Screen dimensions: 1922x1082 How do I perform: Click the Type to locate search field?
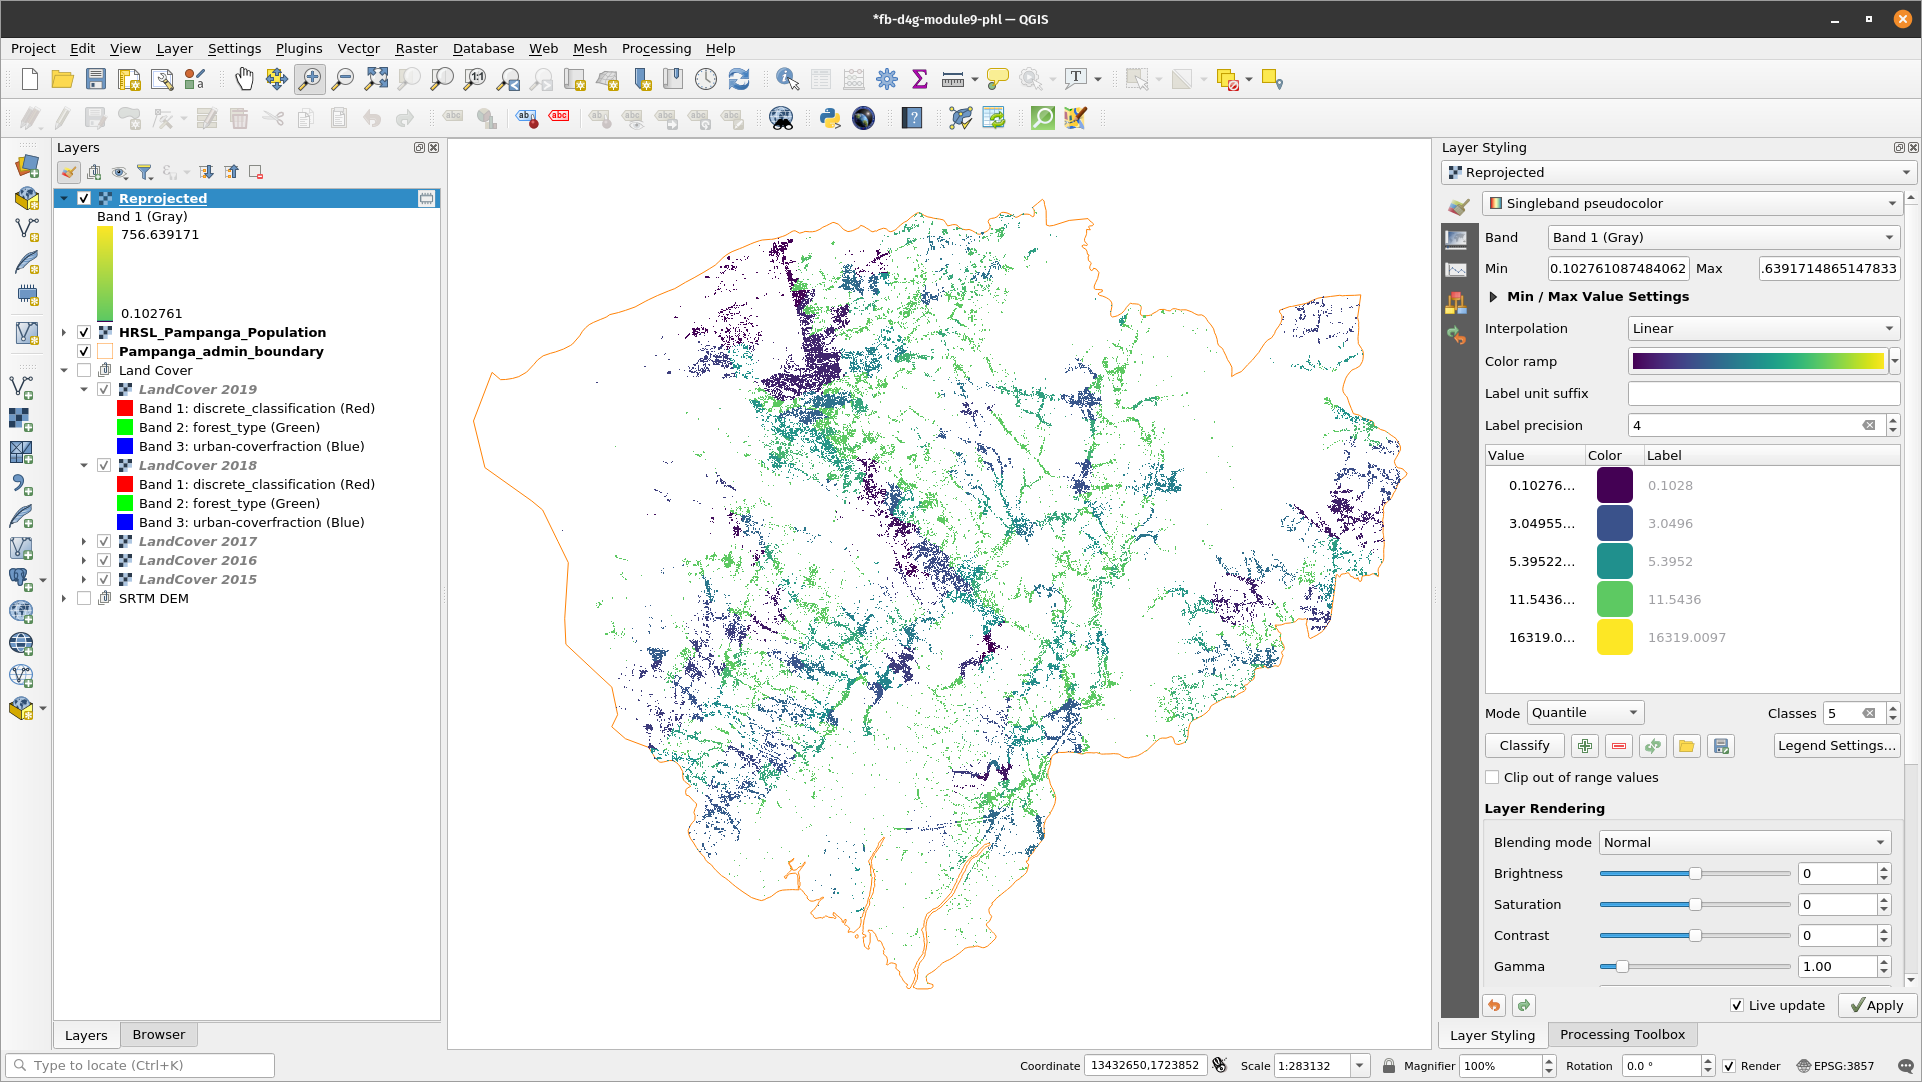[140, 1066]
